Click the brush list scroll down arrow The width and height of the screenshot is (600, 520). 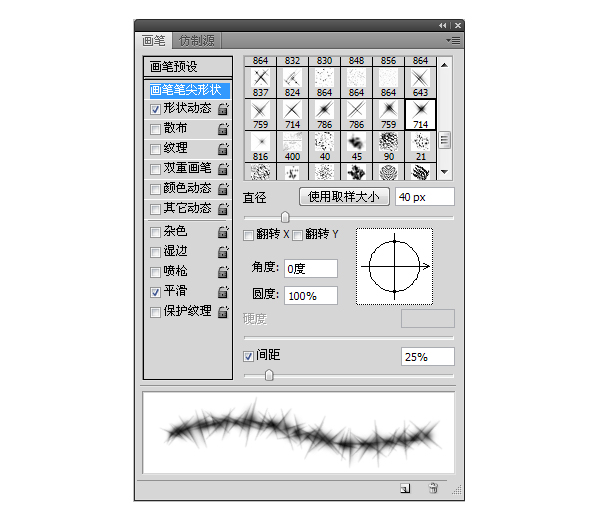[x=444, y=172]
